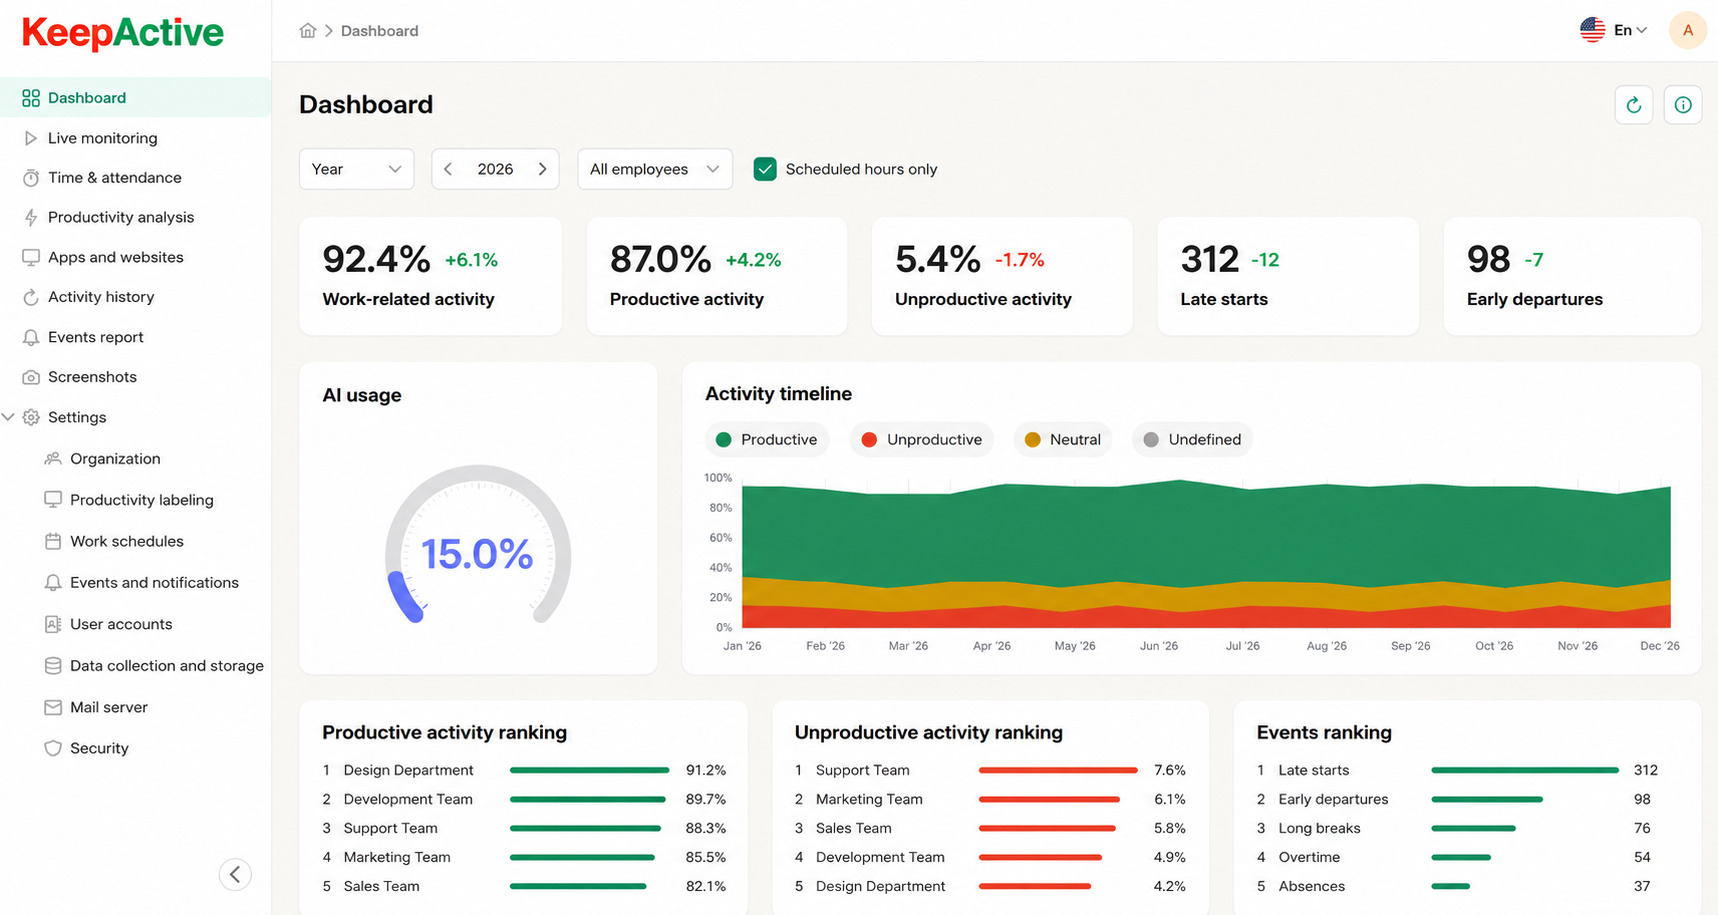This screenshot has height=915, width=1718.
Task: Click the Events report bell icon
Action: coord(31,337)
